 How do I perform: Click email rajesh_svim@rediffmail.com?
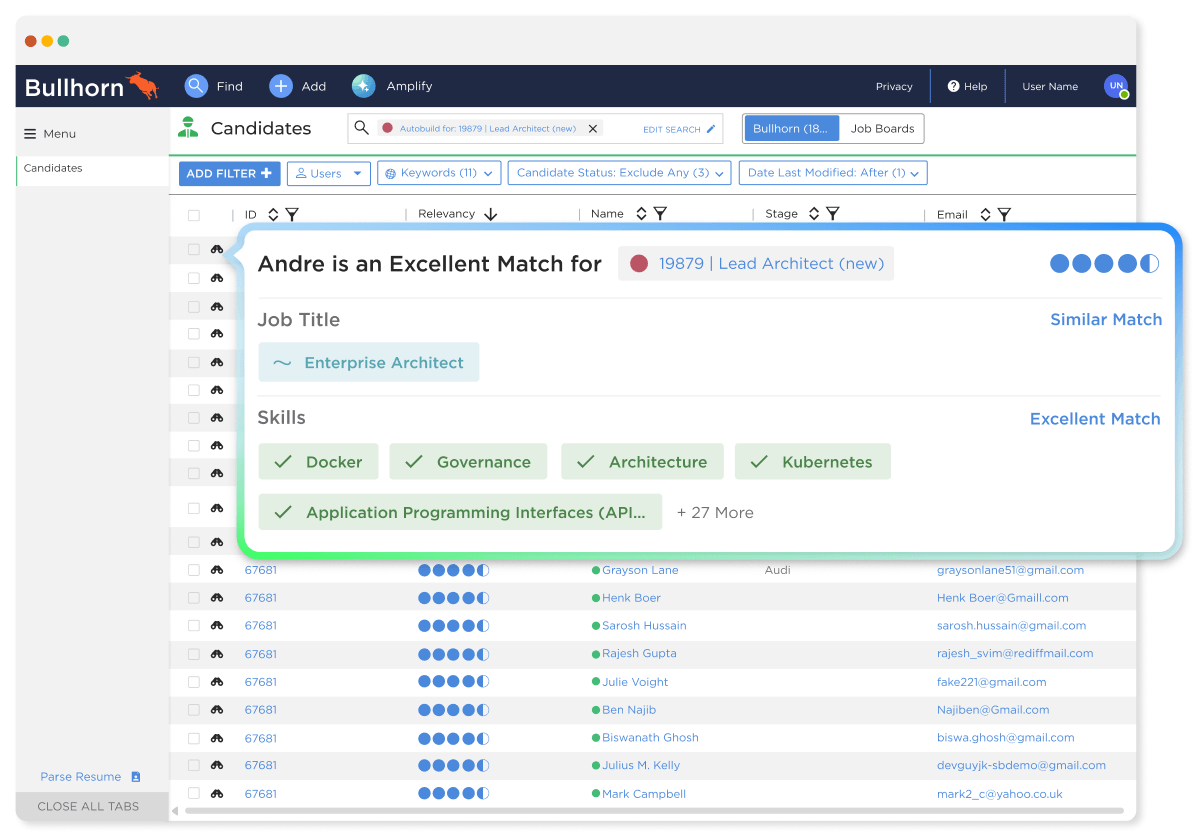click(1015, 654)
